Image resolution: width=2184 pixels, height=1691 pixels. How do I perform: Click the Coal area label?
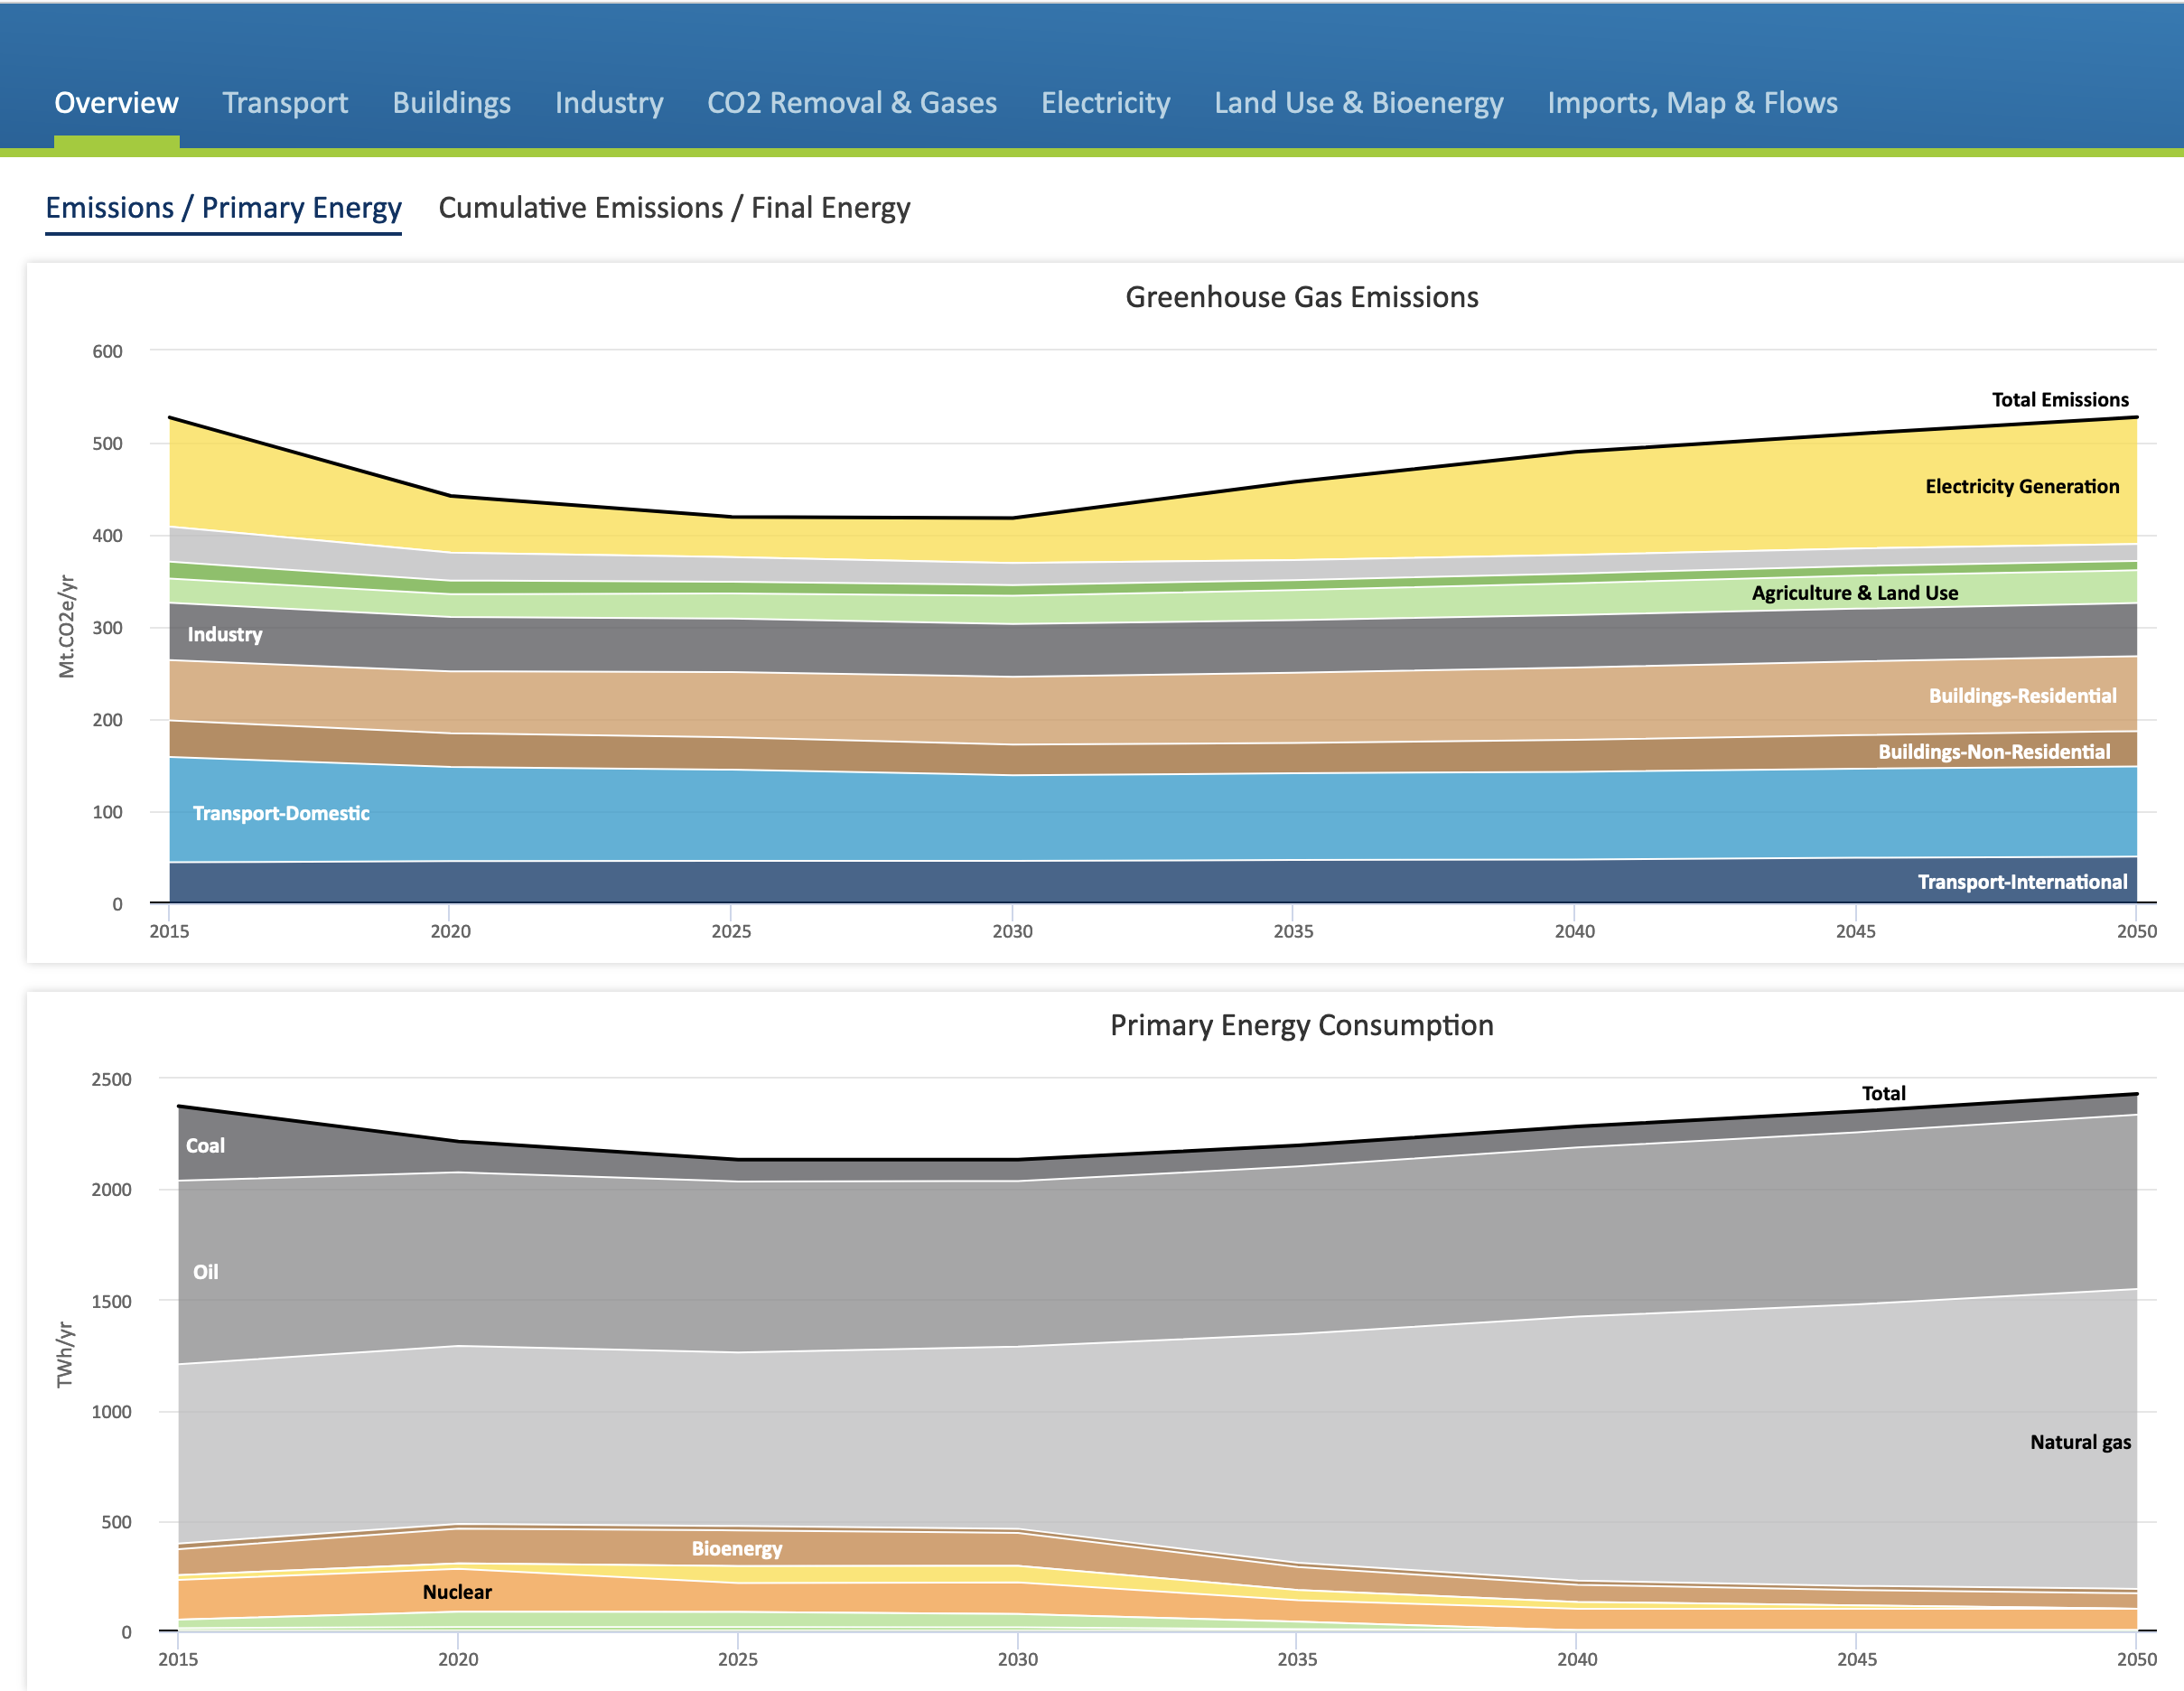tap(205, 1146)
